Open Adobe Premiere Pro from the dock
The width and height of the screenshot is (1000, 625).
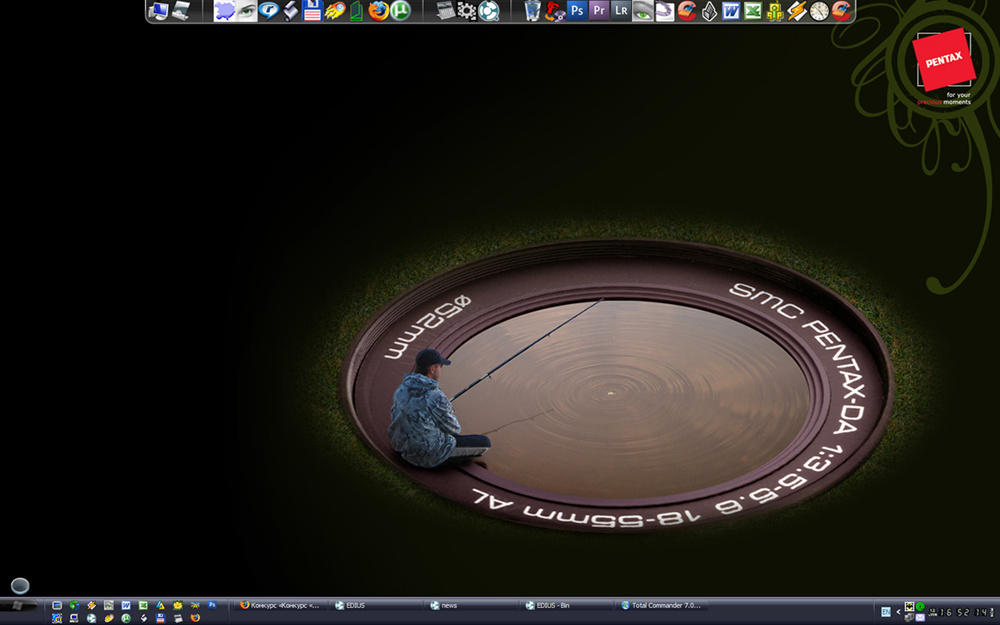(599, 11)
